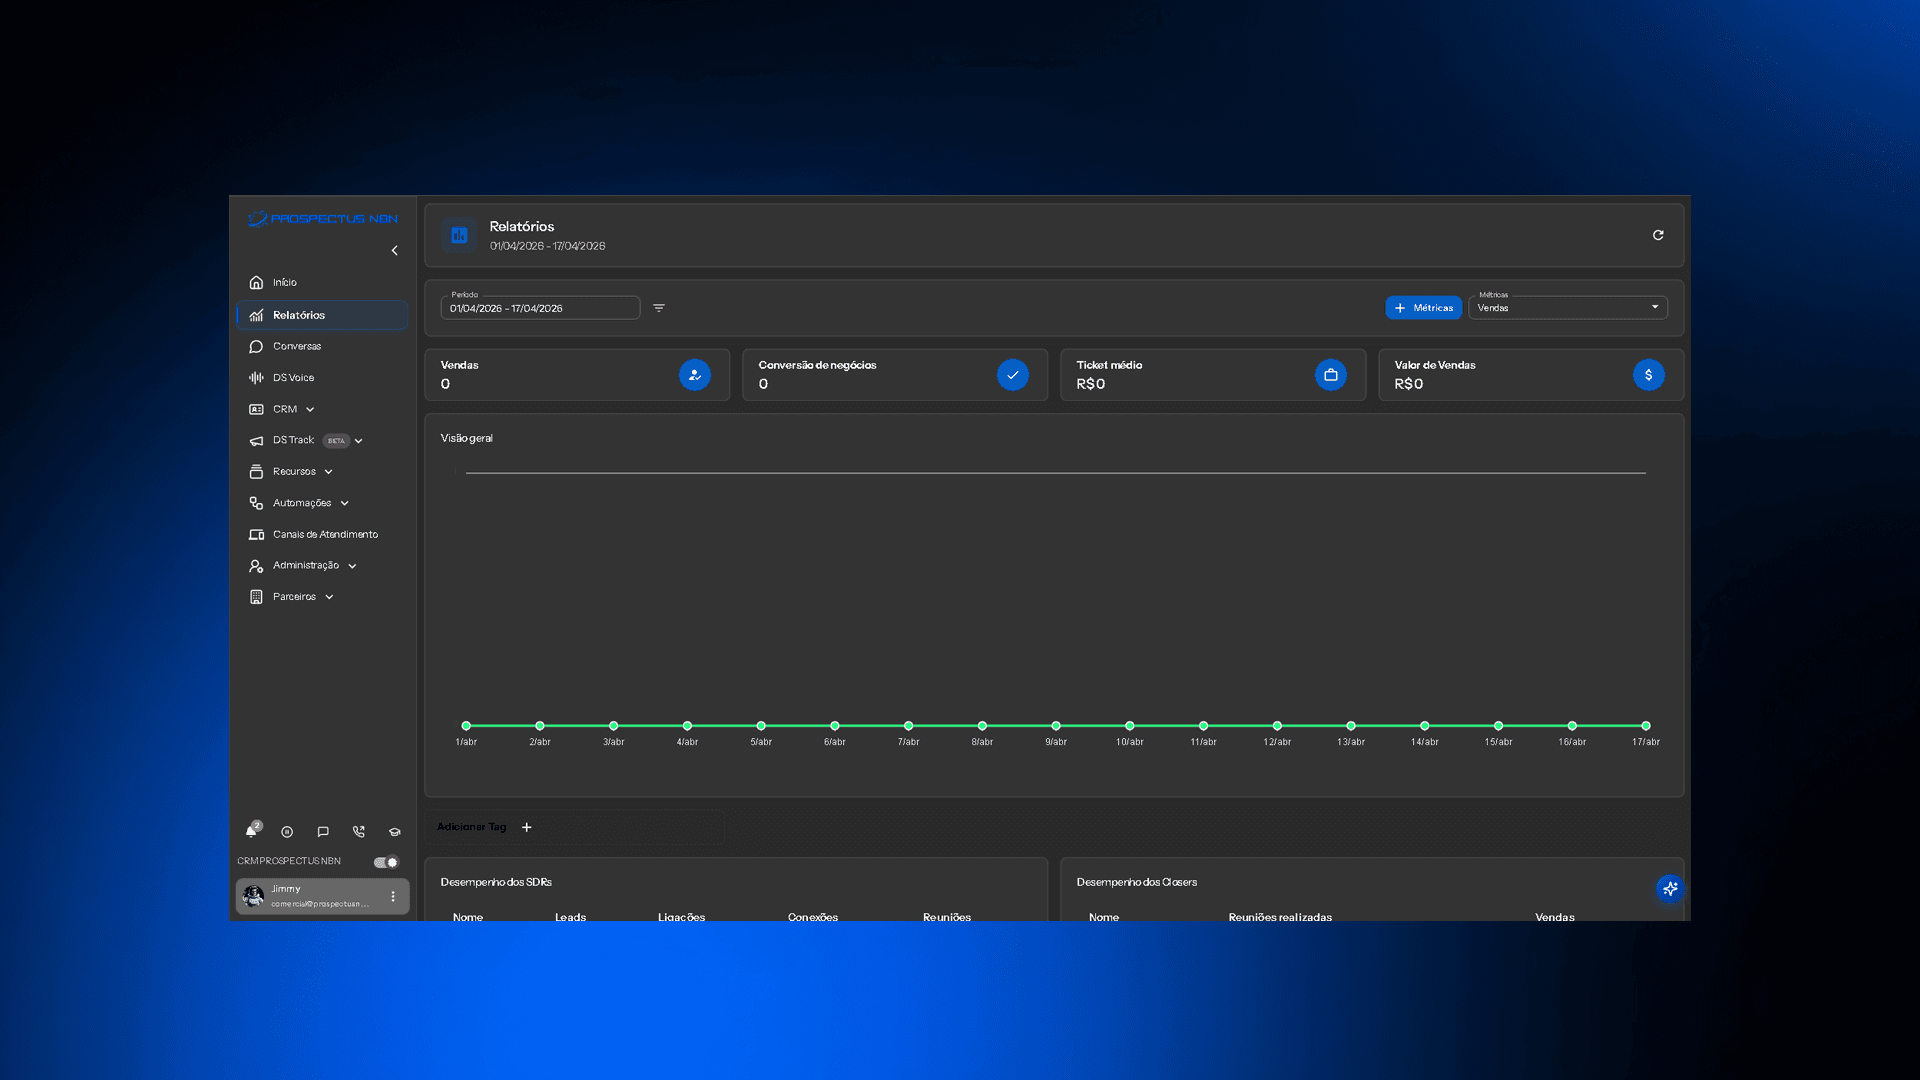Image resolution: width=1920 pixels, height=1080 pixels.
Task: Open the filter icon next to the Período field
Action: tap(659, 308)
